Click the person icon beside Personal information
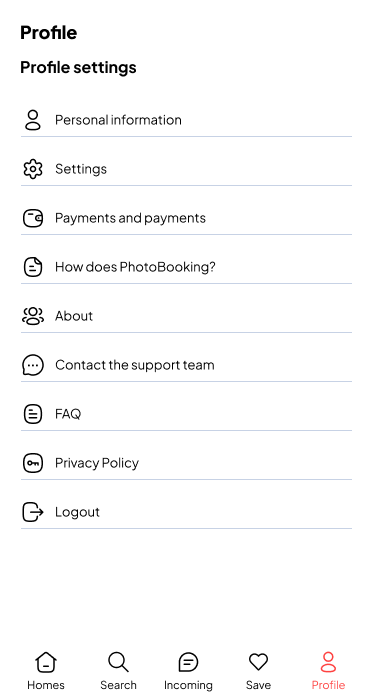Screen dimensions: 372x700 click(33, 120)
